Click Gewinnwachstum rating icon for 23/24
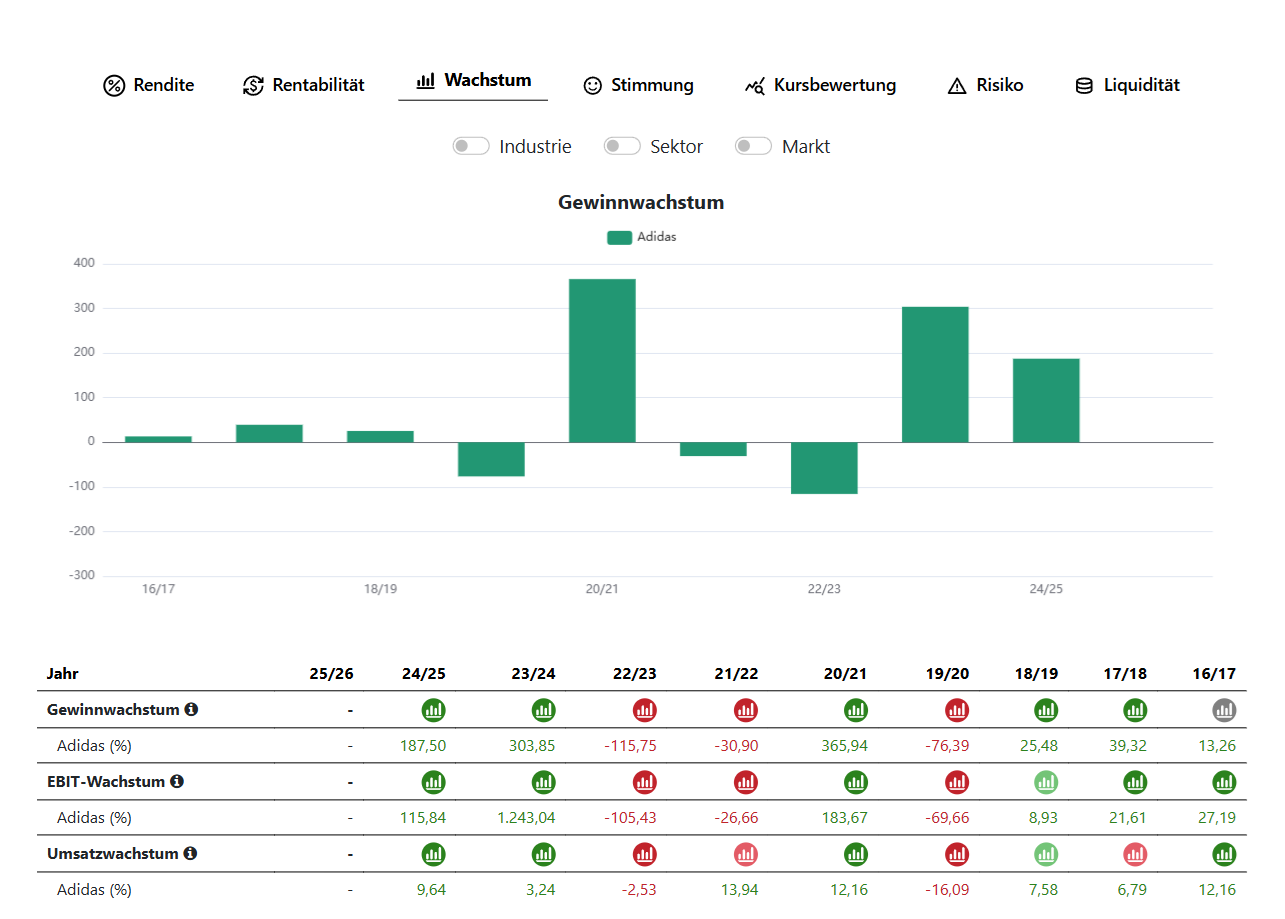This screenshot has width=1285, height=919. click(544, 710)
